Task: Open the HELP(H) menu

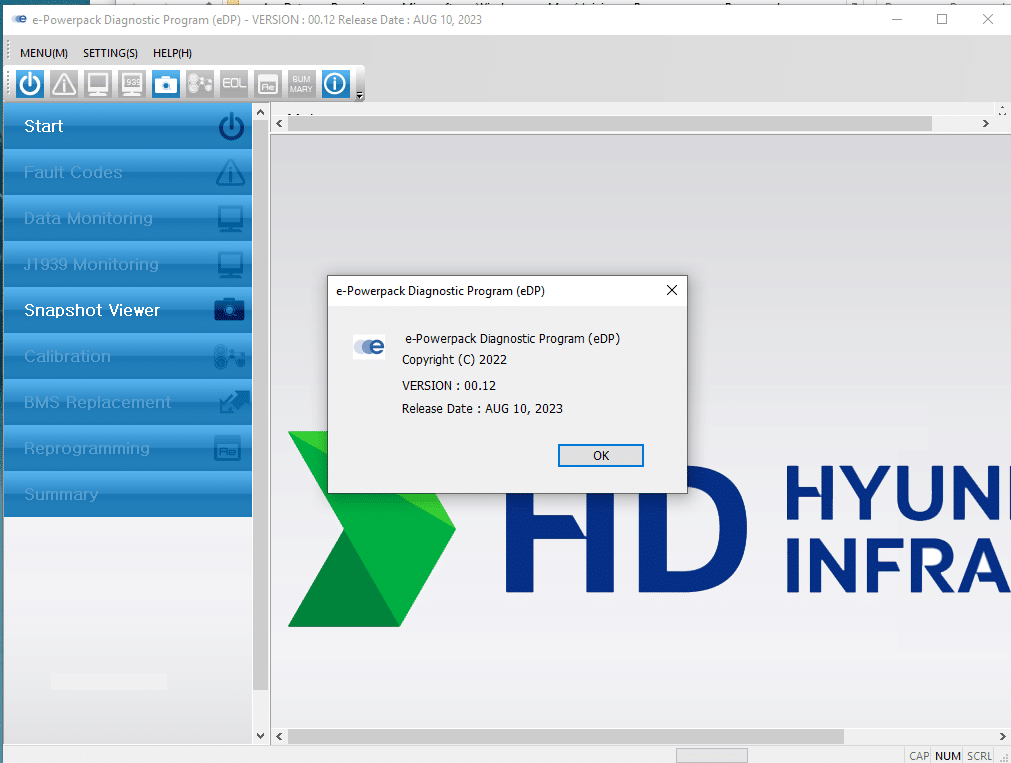Action: [172, 53]
